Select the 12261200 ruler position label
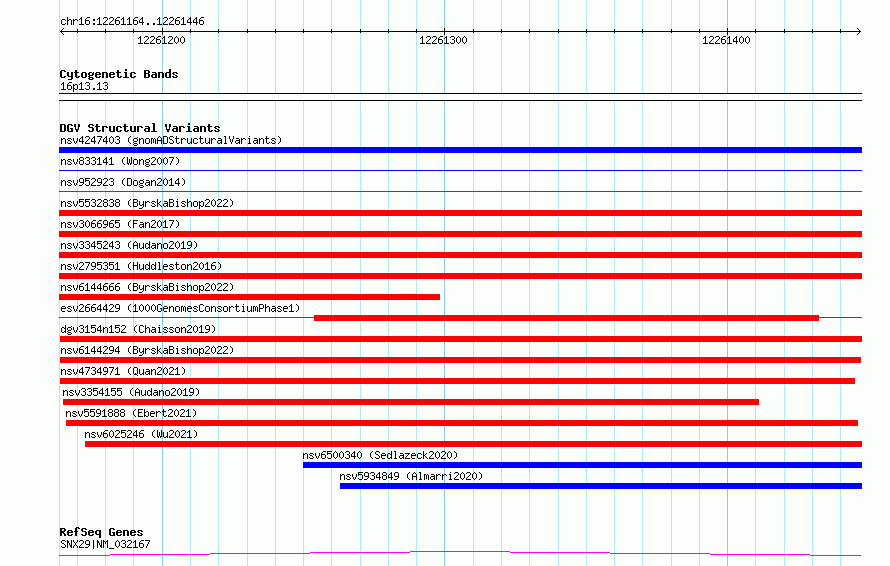Viewport: 890px width, 566px height. (x=161, y=40)
